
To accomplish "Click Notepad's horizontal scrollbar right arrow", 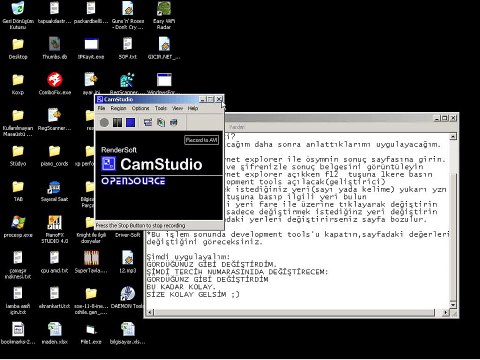I will pos(446,312).
